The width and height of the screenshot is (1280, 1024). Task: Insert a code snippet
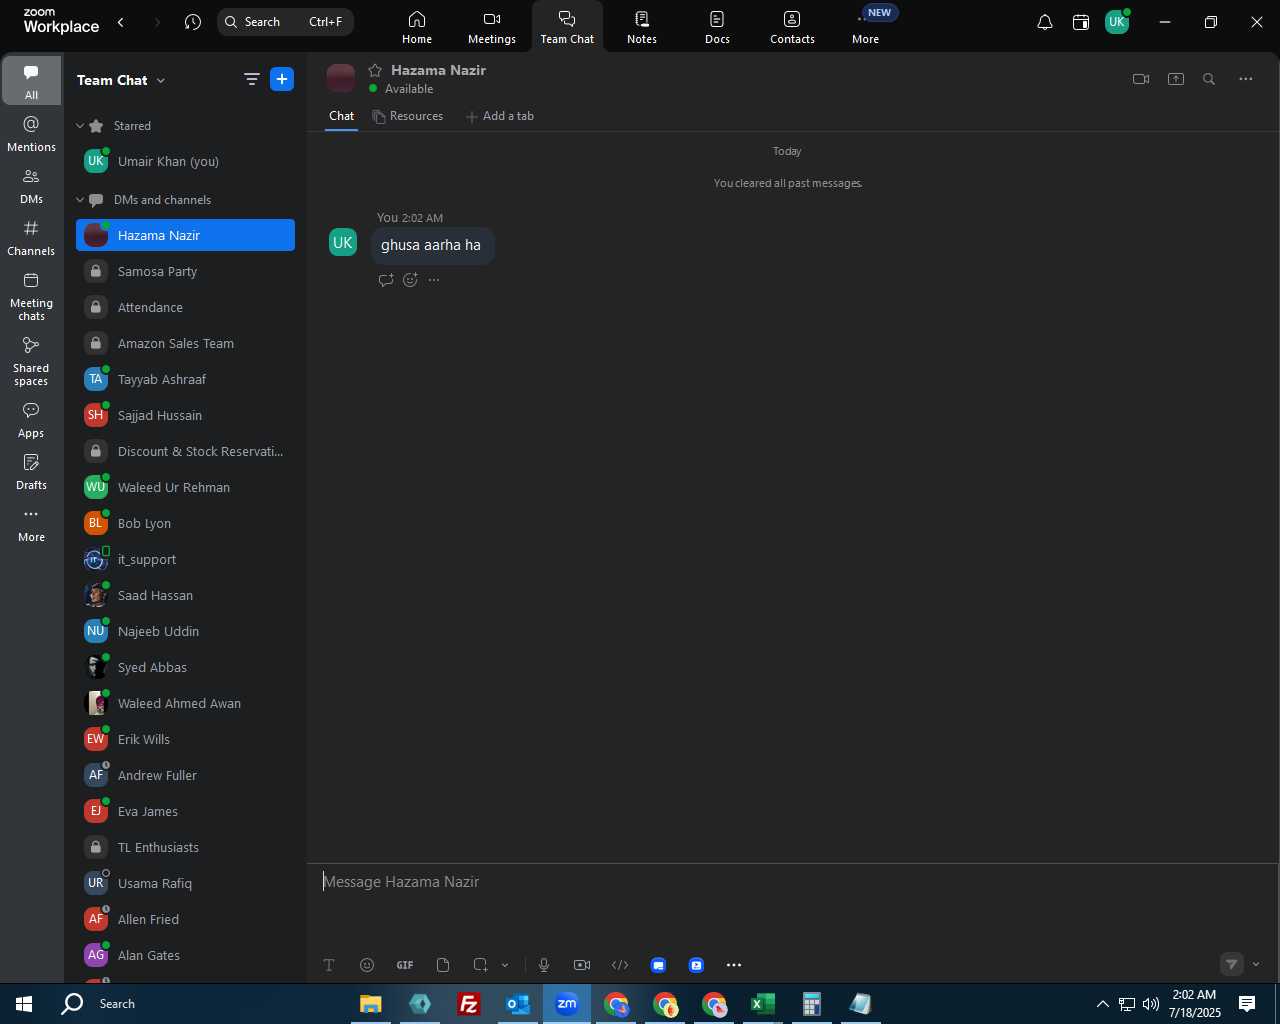pos(620,965)
